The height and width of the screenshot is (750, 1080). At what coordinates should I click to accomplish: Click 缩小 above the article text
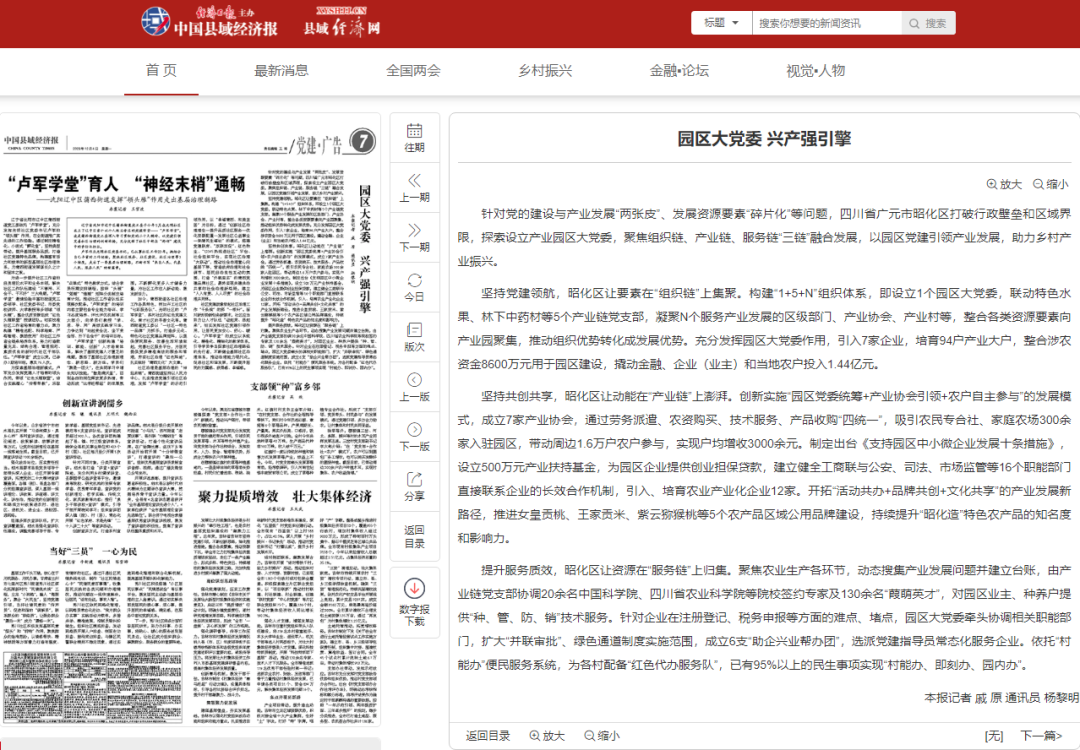[1051, 184]
